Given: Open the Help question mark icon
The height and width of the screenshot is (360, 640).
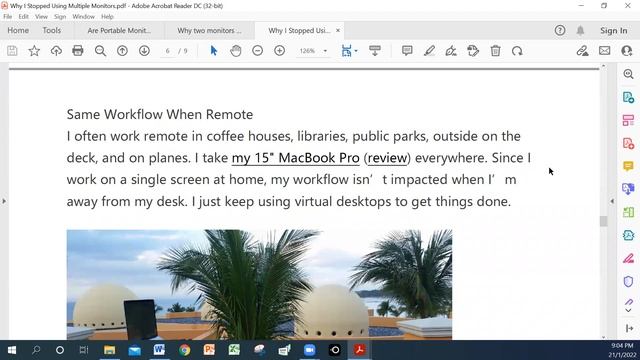Looking at the screenshot, I should pyautogui.click(x=560, y=30).
